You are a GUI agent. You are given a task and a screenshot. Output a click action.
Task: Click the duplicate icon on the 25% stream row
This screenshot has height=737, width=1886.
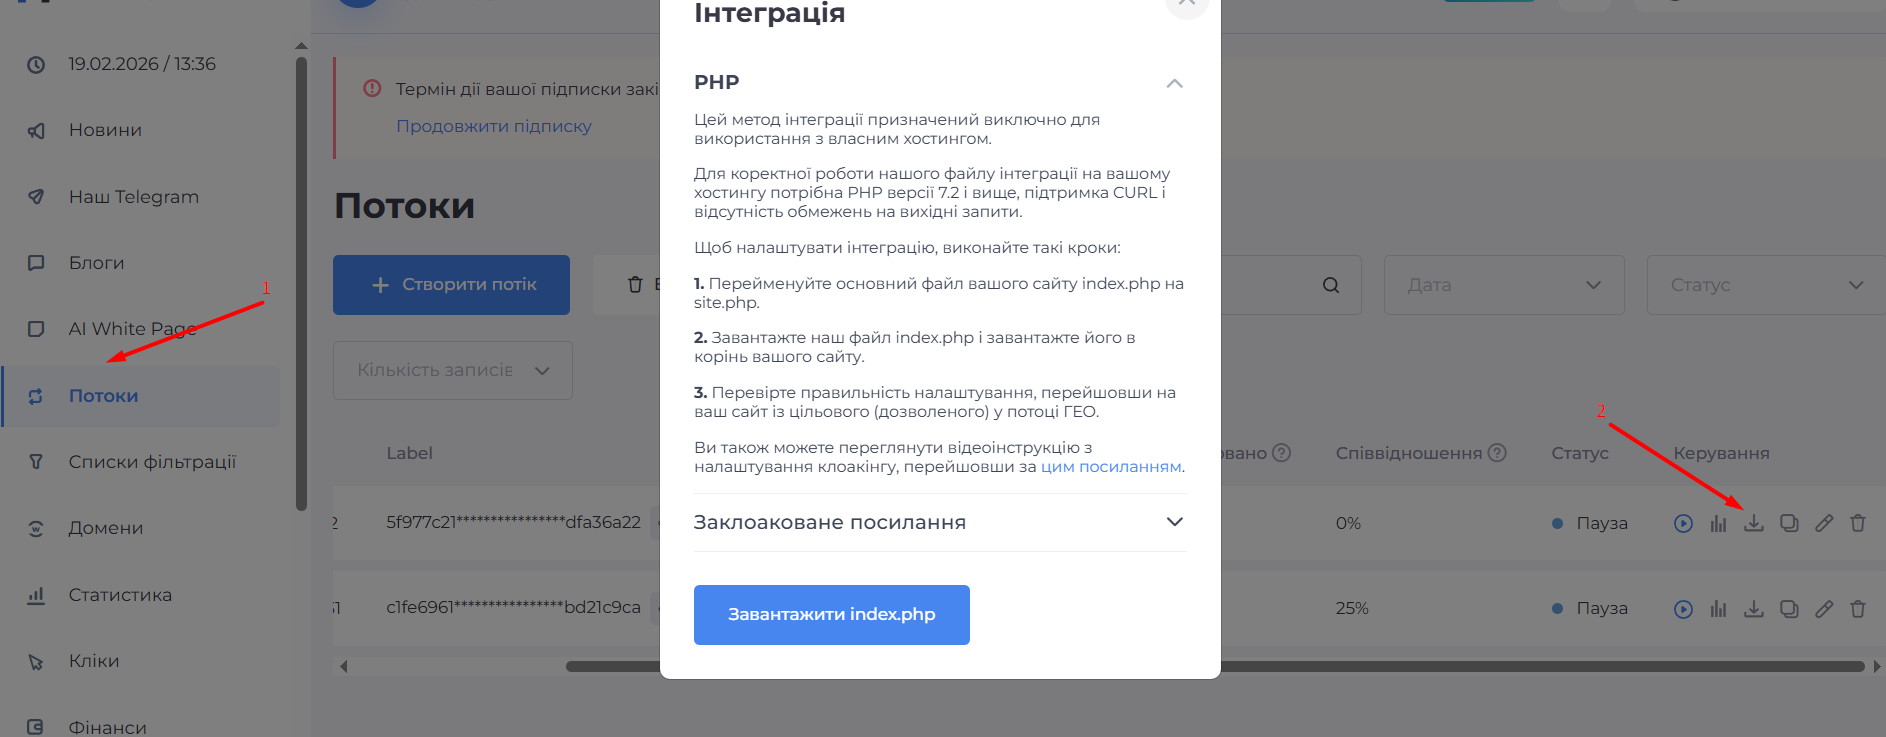1789,607
